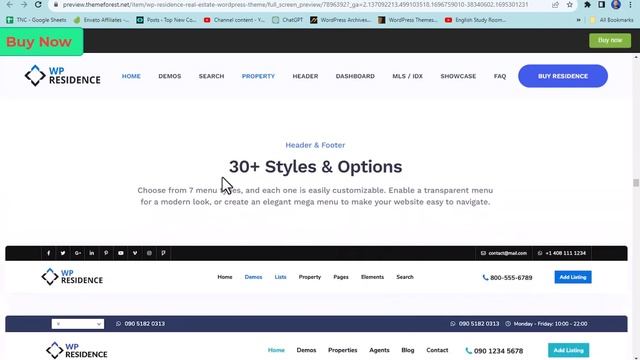The height and width of the screenshot is (360, 640).
Task: Click the Pinterest icon after LinkedIn
Action: (106, 253)
